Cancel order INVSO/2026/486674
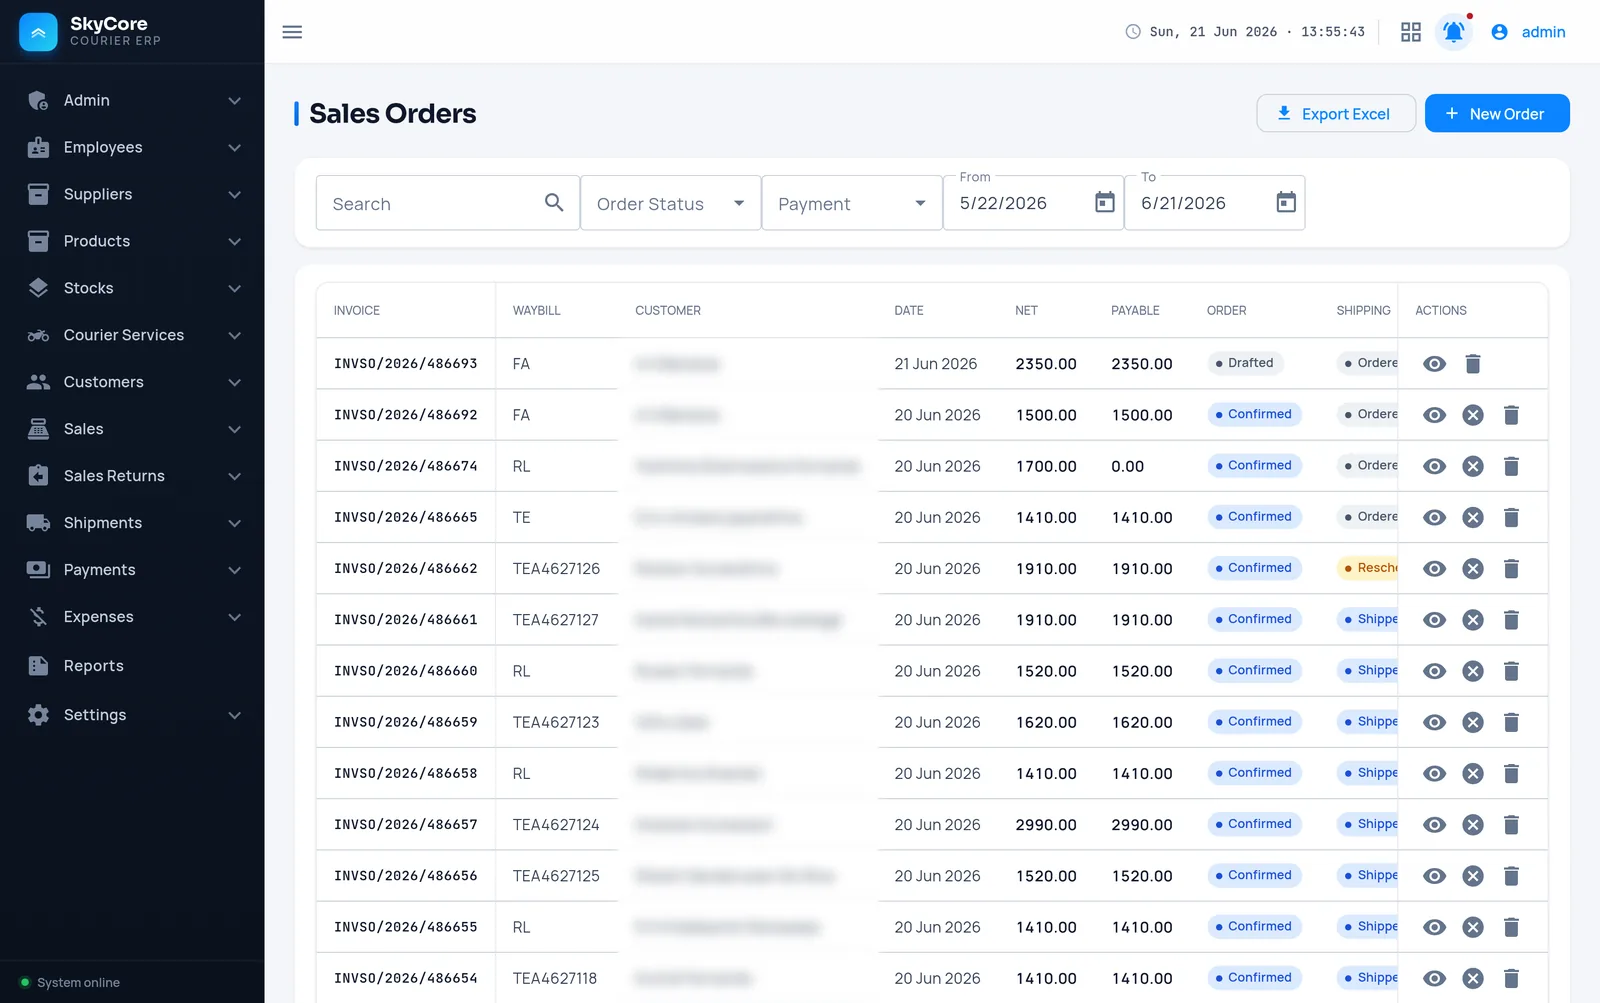Screen dimensions: 1600x1003 click(x=1473, y=466)
